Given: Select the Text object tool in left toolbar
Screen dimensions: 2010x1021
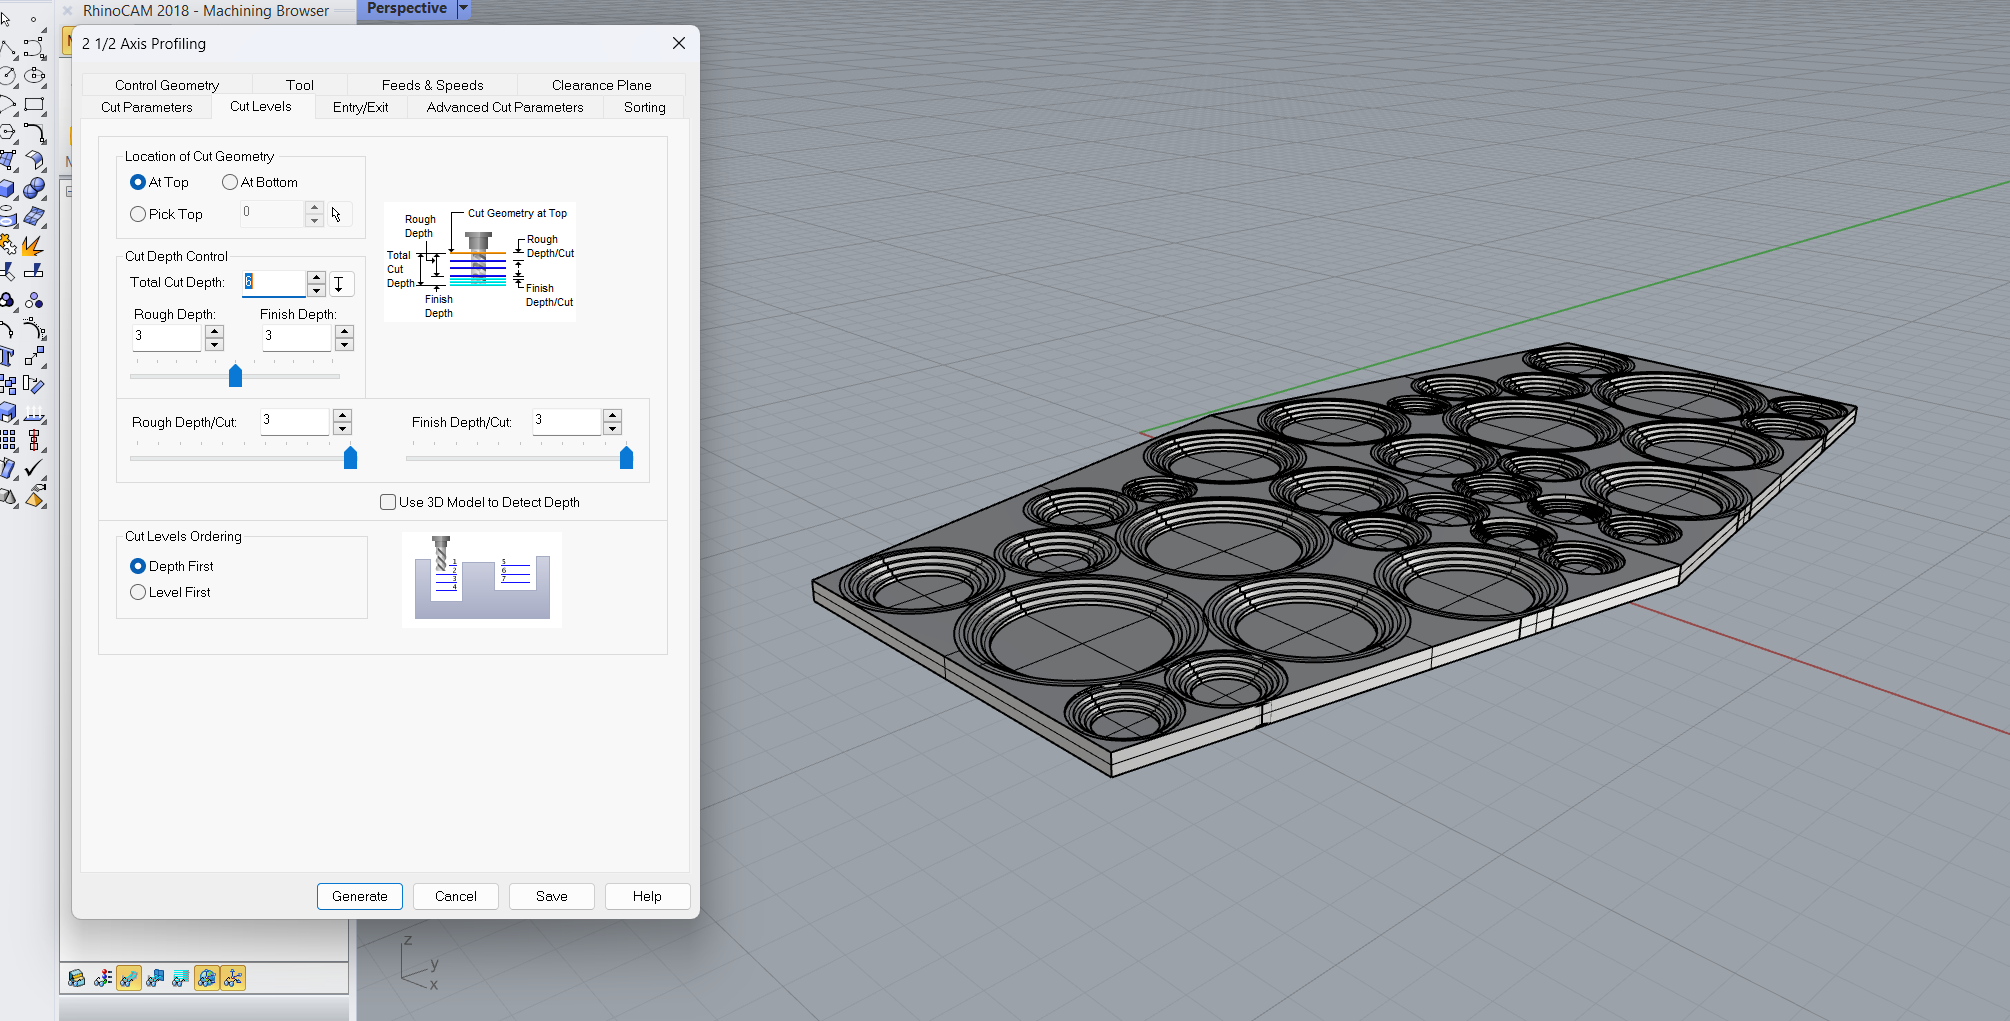Looking at the screenshot, I should coord(8,357).
